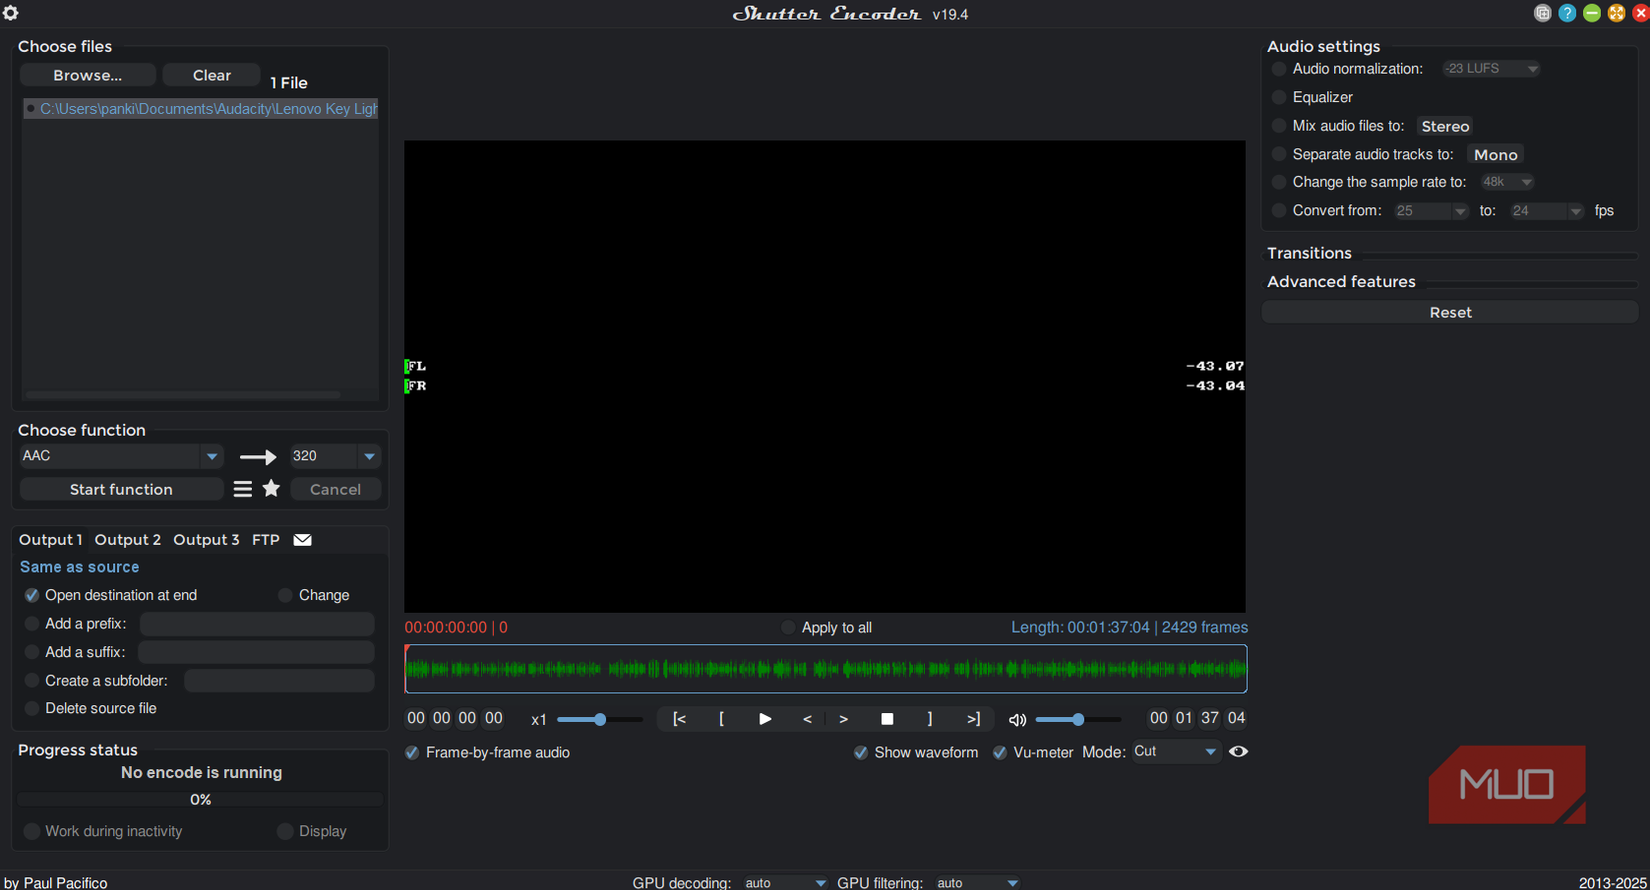
Task: Click the Browse... button
Action: coord(88,75)
